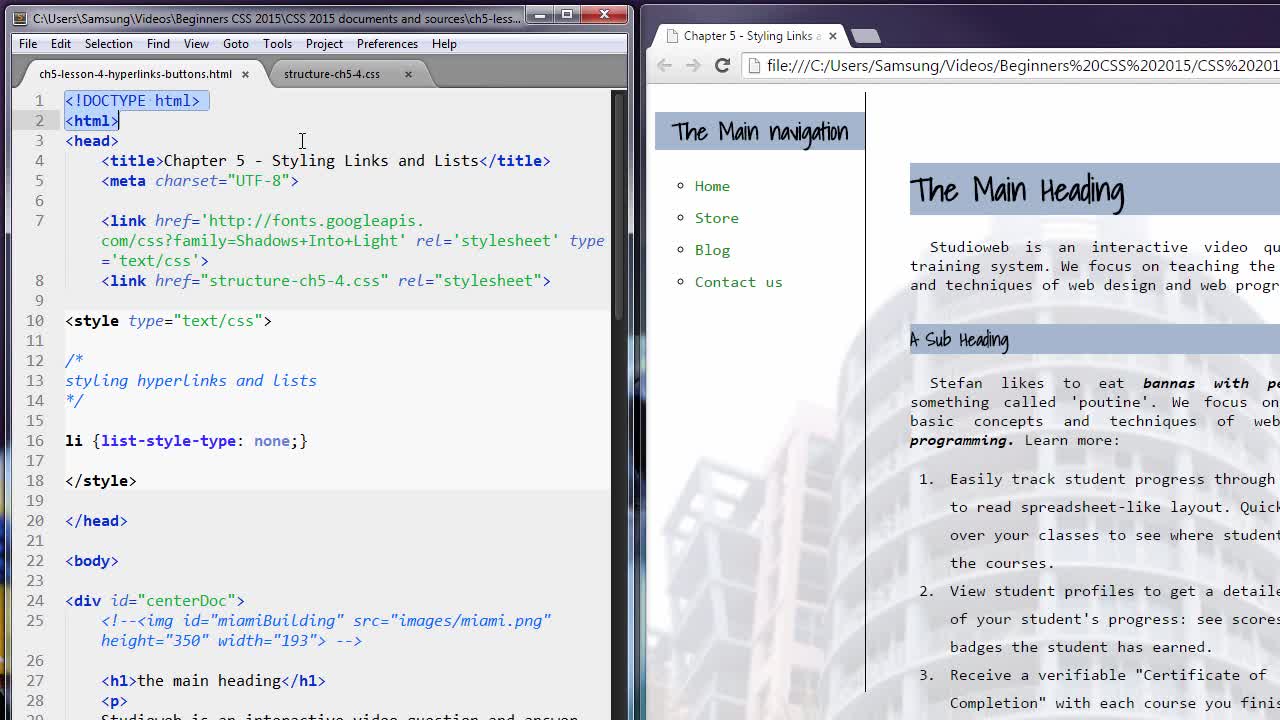Click the 'styling hyperlinks and lists' comment

click(x=191, y=380)
